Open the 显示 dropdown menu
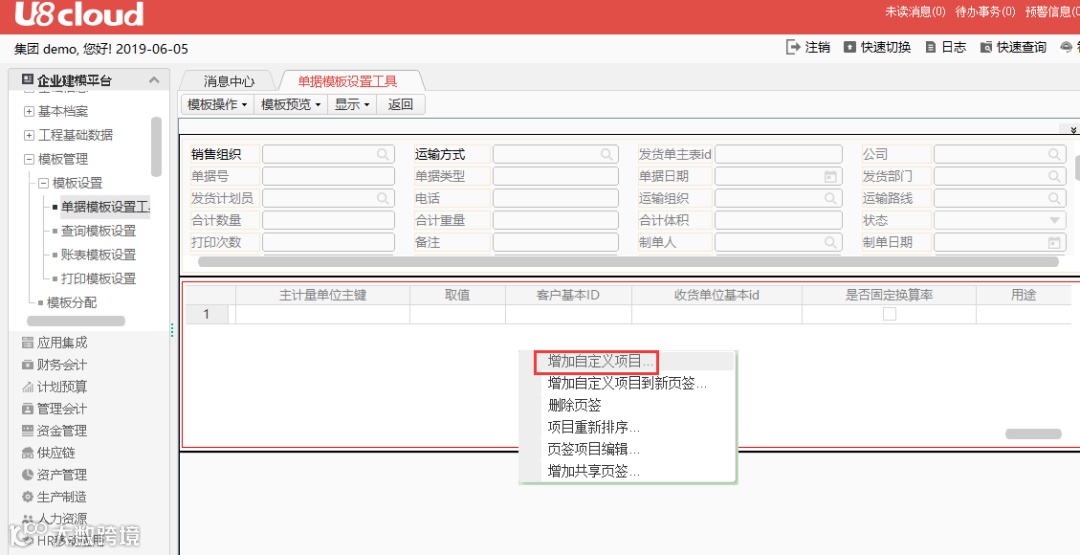The width and height of the screenshot is (1080, 555). (x=352, y=105)
